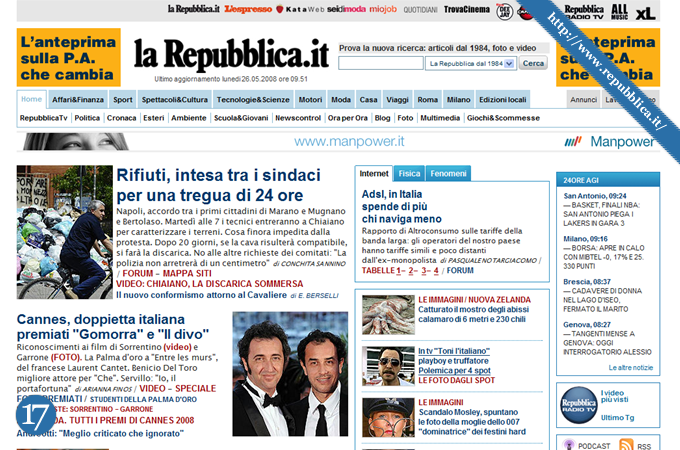Open the KataWeb logo link
Image resolution: width=680 pixels, height=450 pixels.
(x=301, y=9)
